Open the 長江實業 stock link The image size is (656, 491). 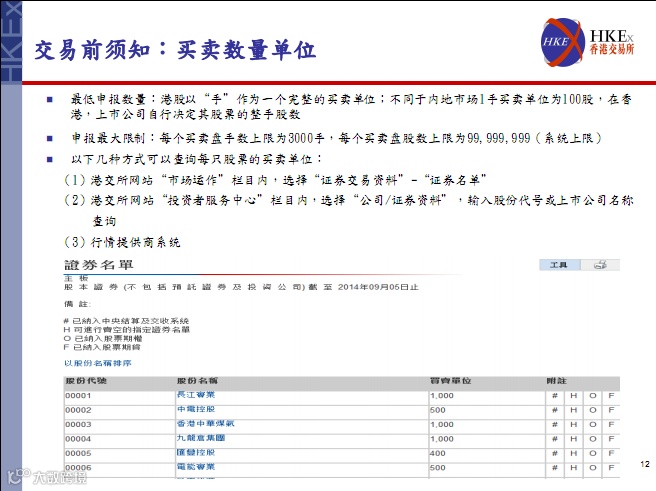click(x=196, y=394)
